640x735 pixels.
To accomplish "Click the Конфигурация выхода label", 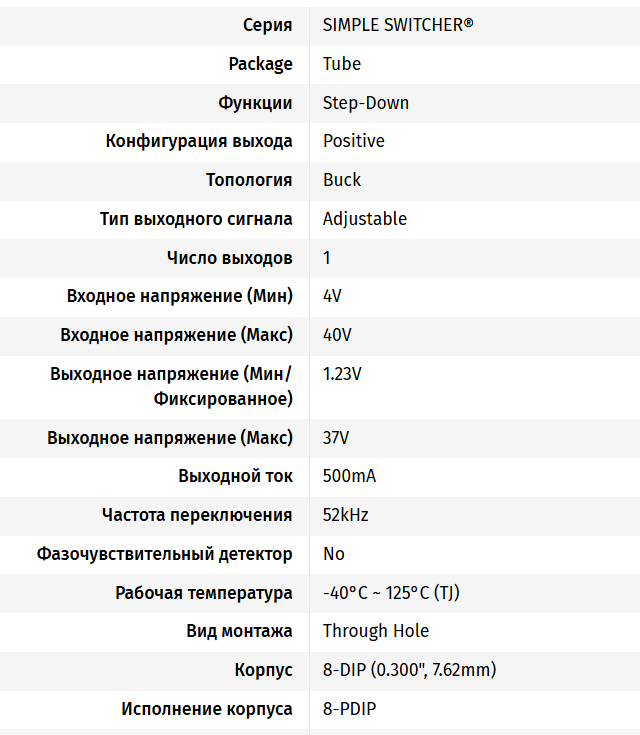I will tap(199, 141).
